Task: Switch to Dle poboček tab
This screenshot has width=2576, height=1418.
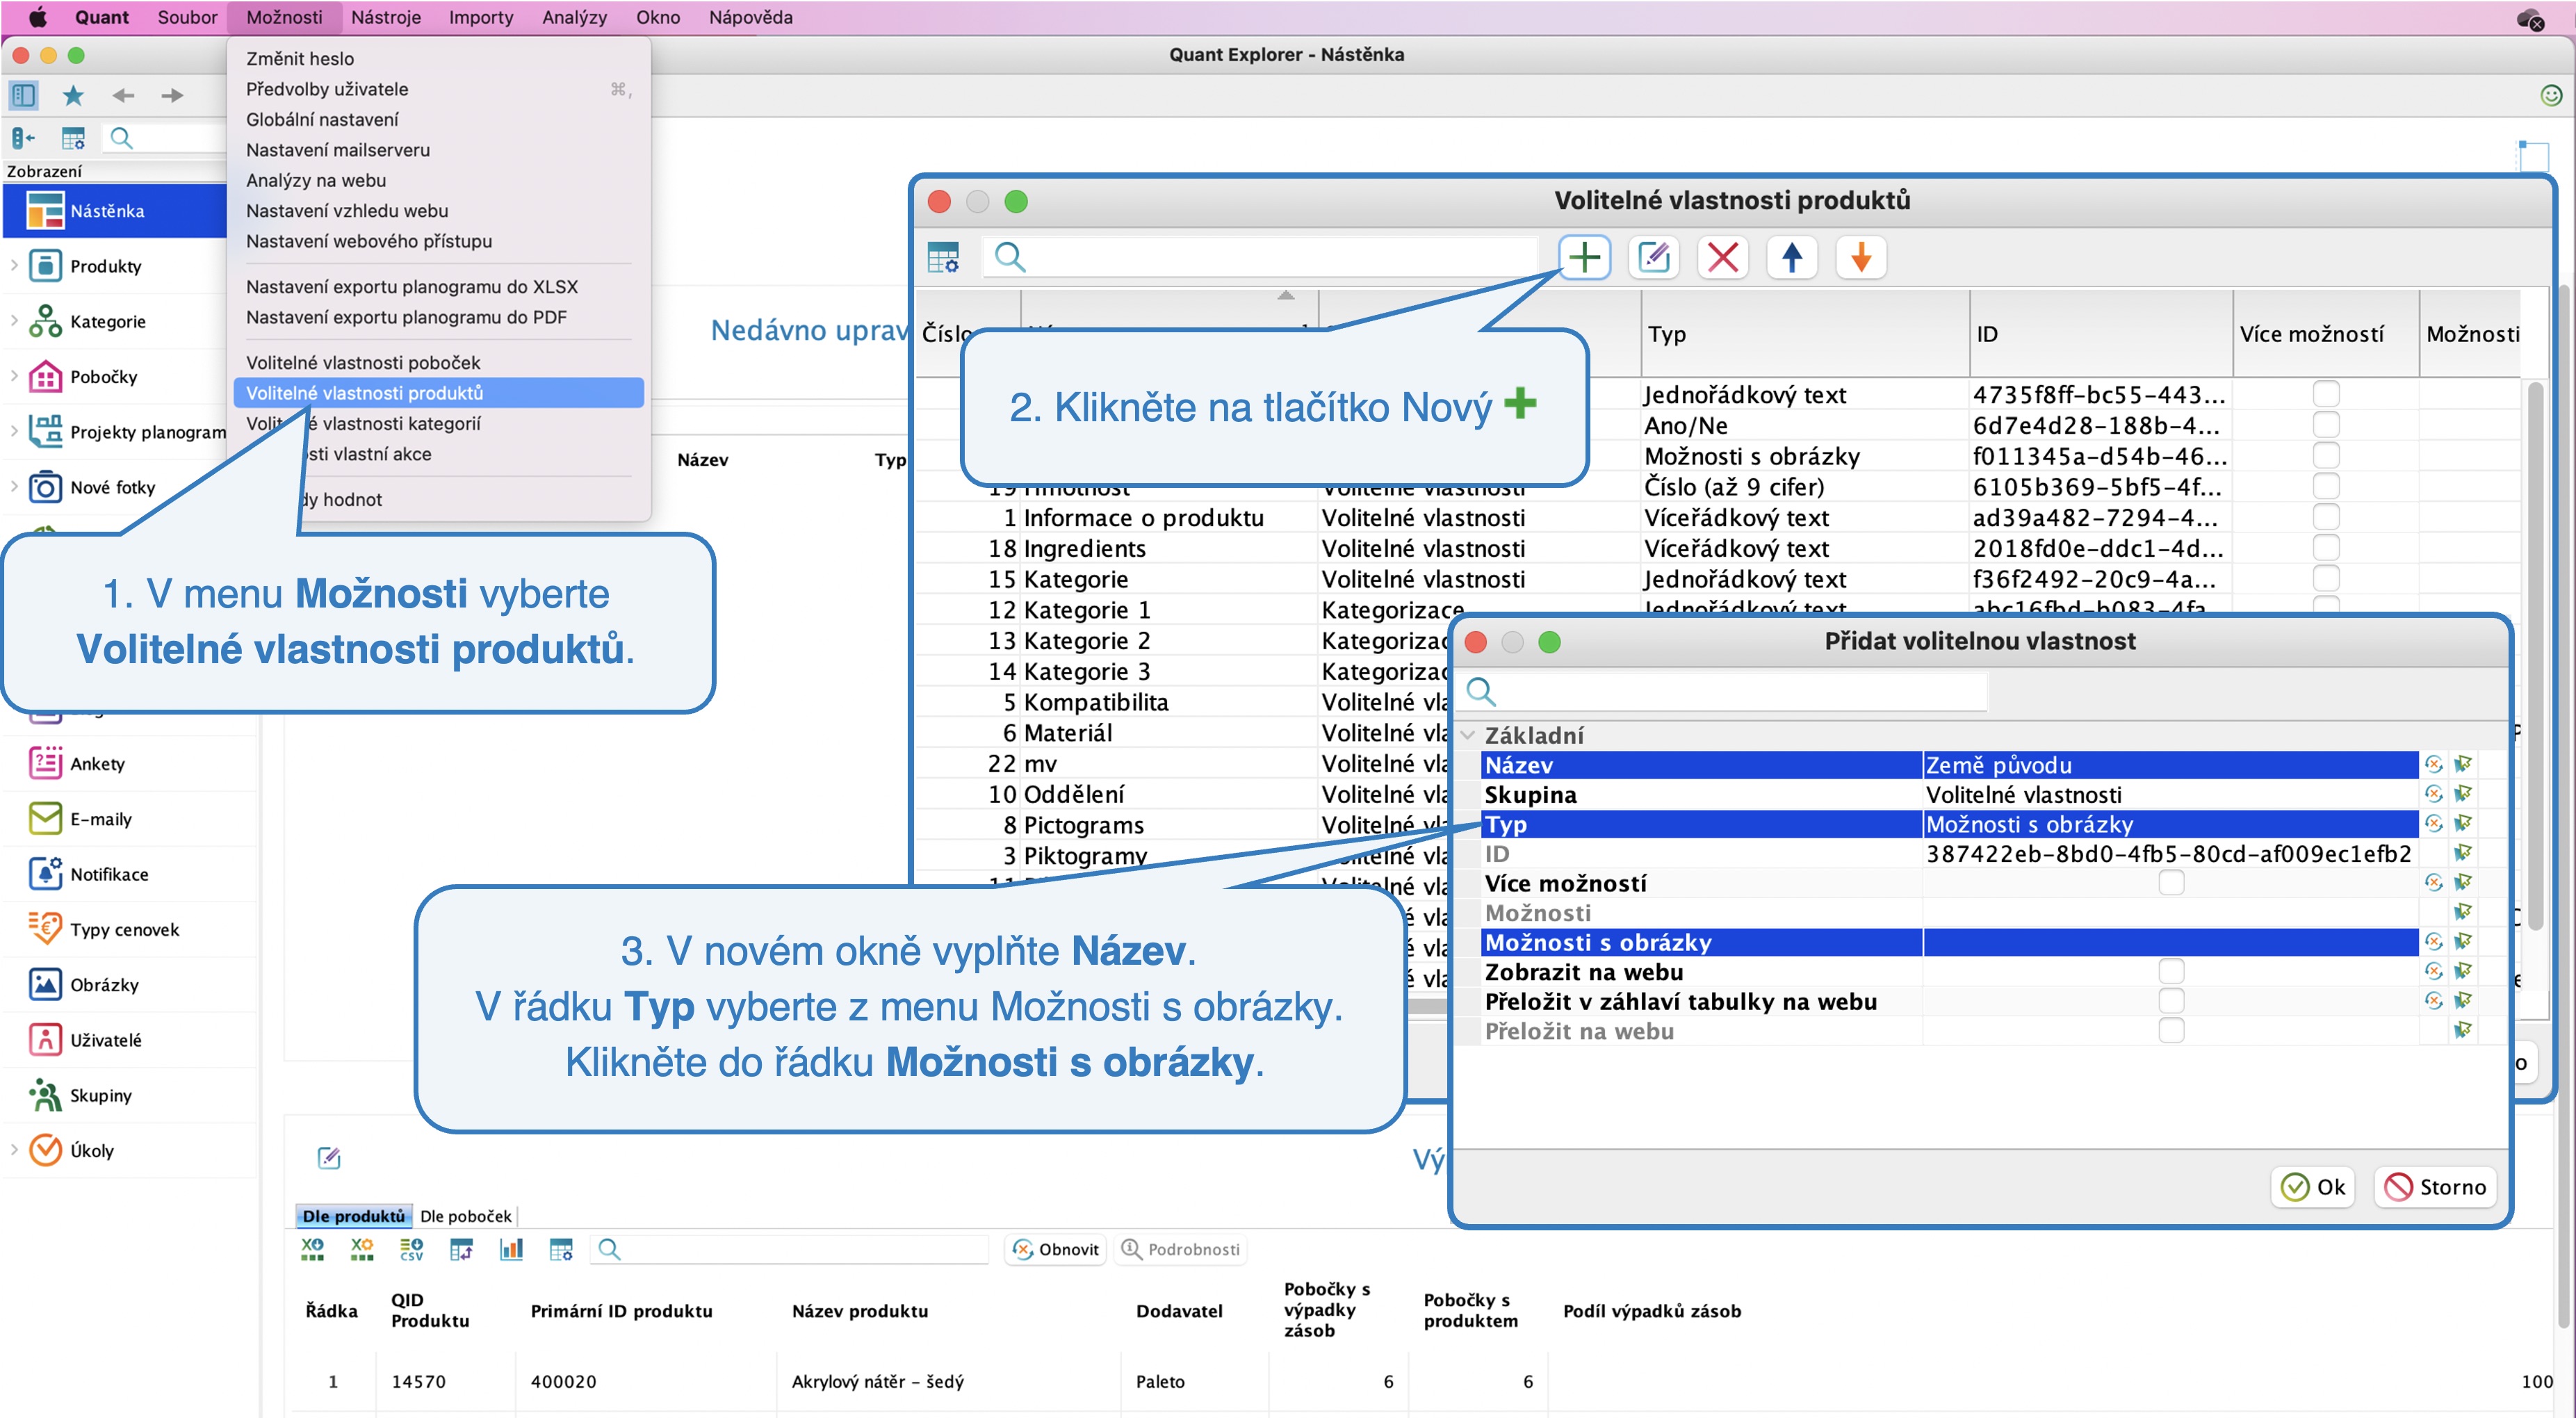Action: coord(466,1217)
